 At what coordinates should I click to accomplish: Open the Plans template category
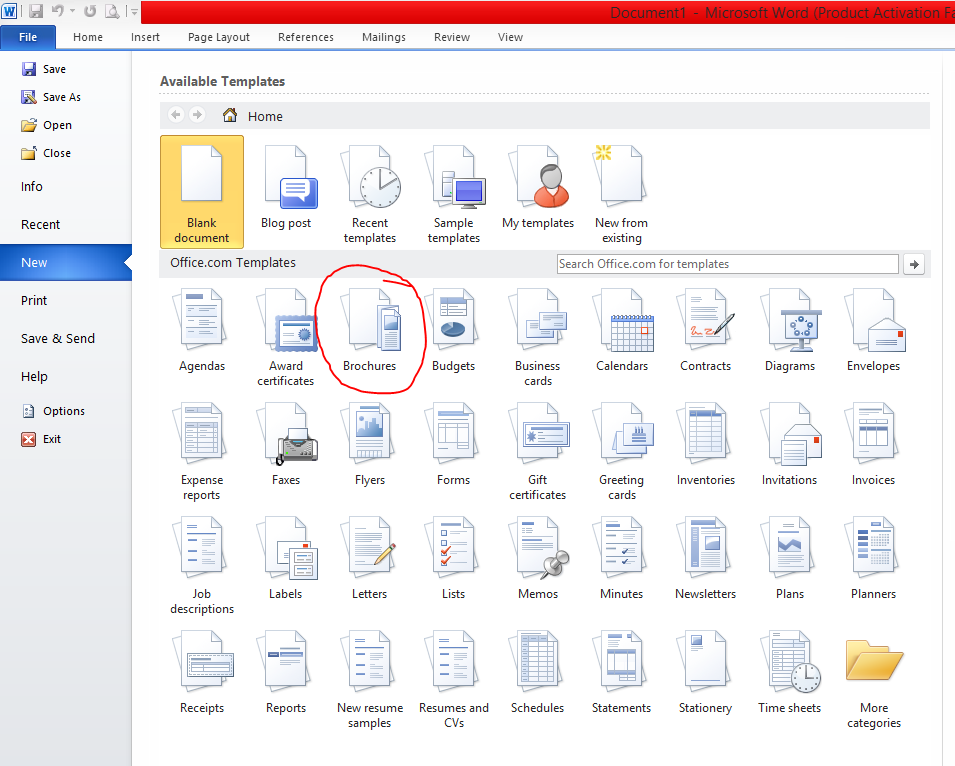(789, 558)
